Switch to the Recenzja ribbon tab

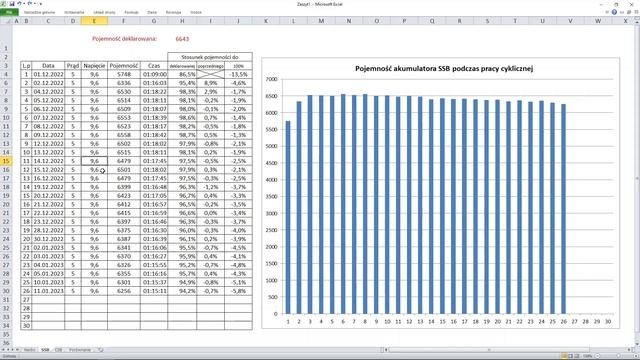click(173, 12)
